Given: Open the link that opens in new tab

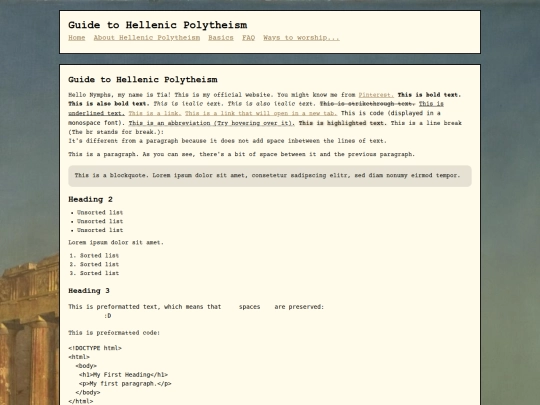Looking at the screenshot, I should pyautogui.click(x=261, y=113).
